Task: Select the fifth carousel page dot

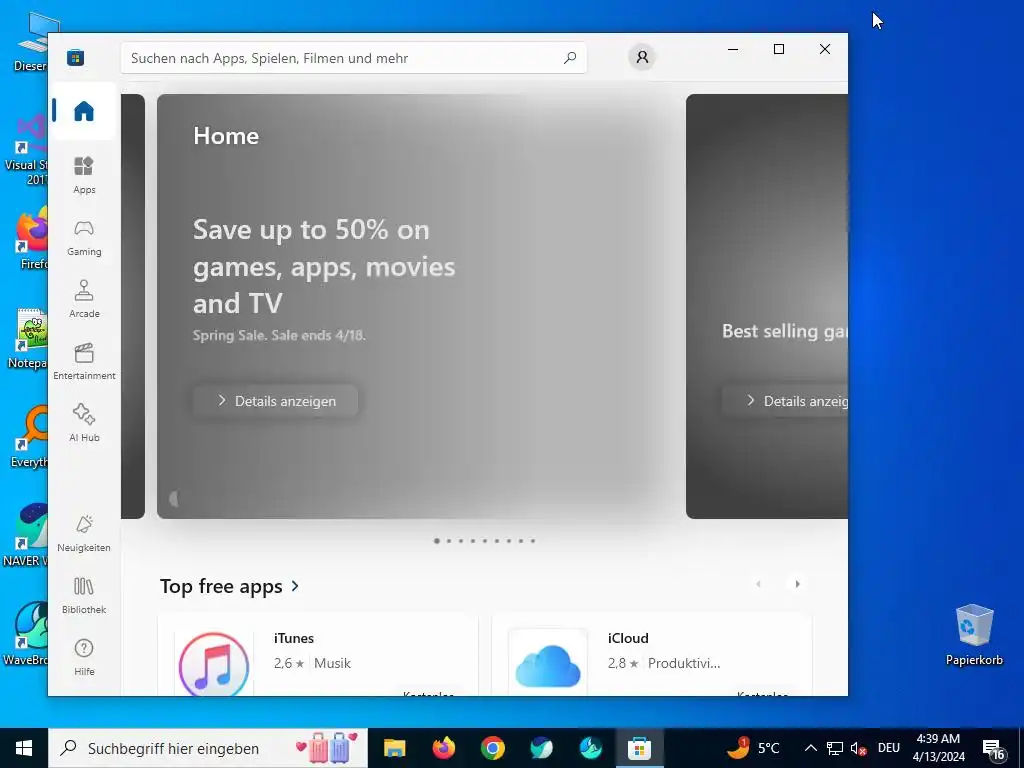Action: [x=485, y=541]
